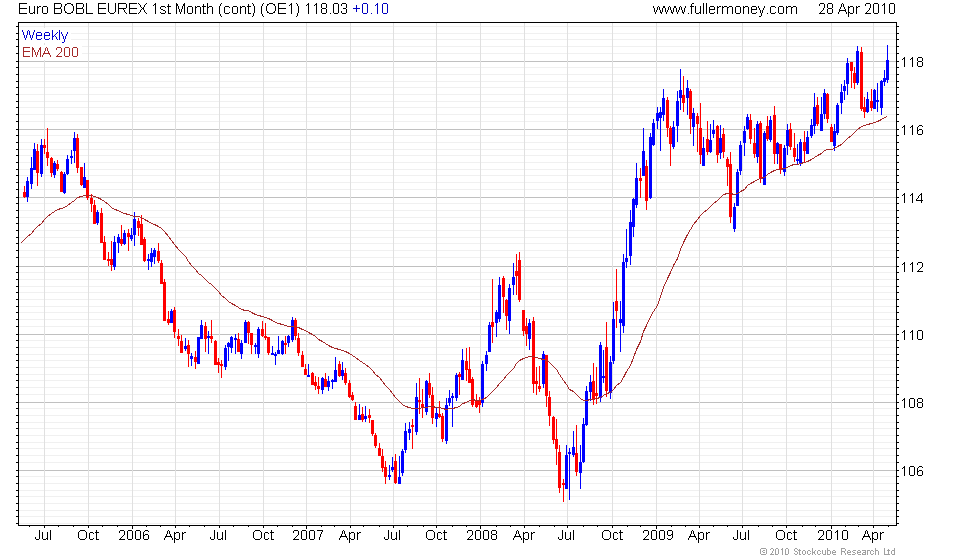
Task: Click the '(OE1)' ticker symbol in title
Action: tap(281, 9)
